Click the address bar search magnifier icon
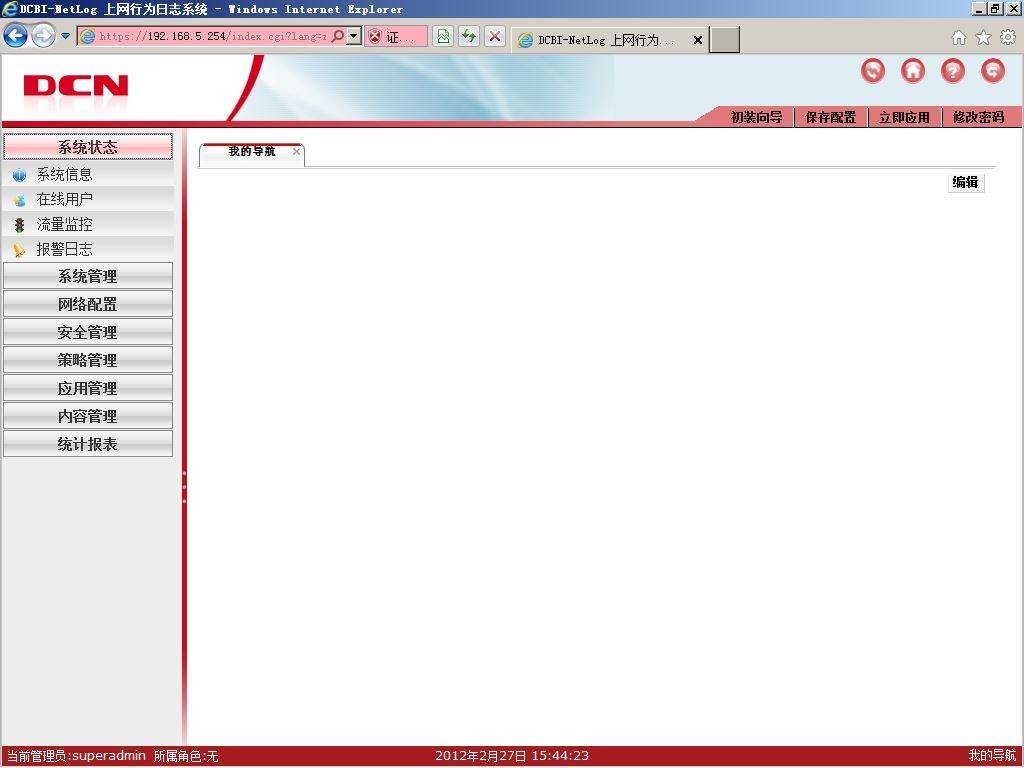This screenshot has height=768, width=1024. pyautogui.click(x=338, y=36)
